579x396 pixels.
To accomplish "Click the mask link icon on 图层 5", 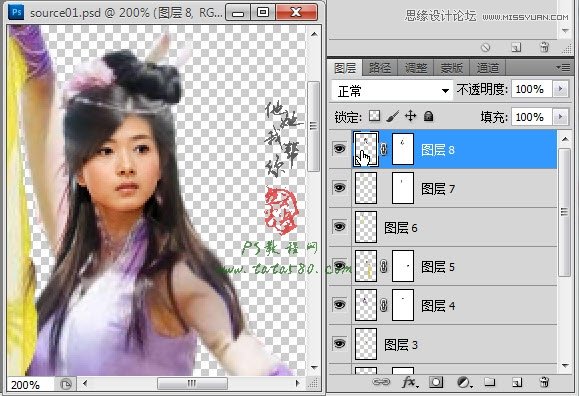I will 384,266.
